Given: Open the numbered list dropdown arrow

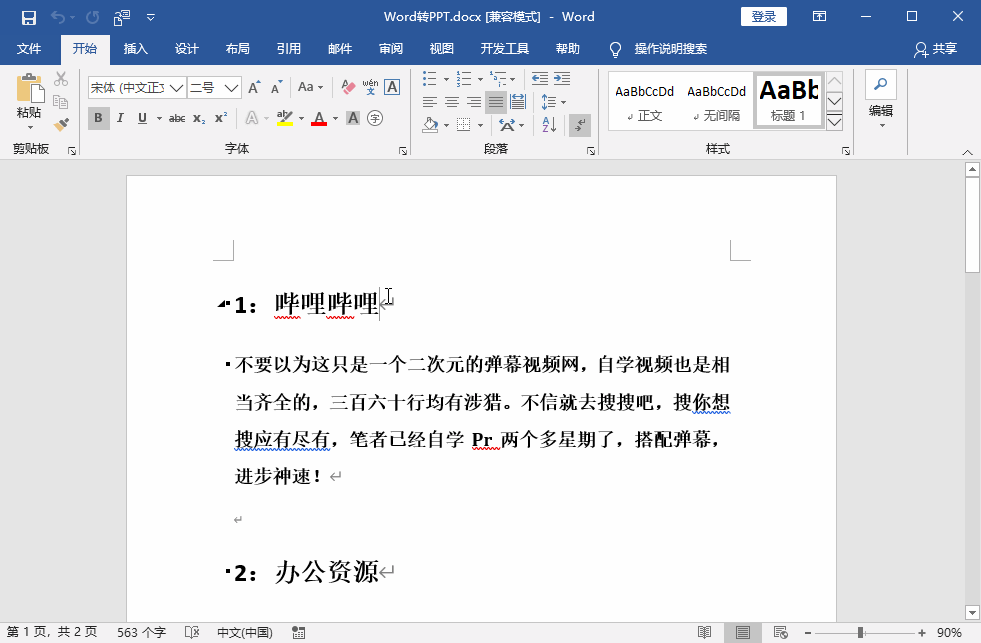Looking at the screenshot, I should click(x=480, y=78).
